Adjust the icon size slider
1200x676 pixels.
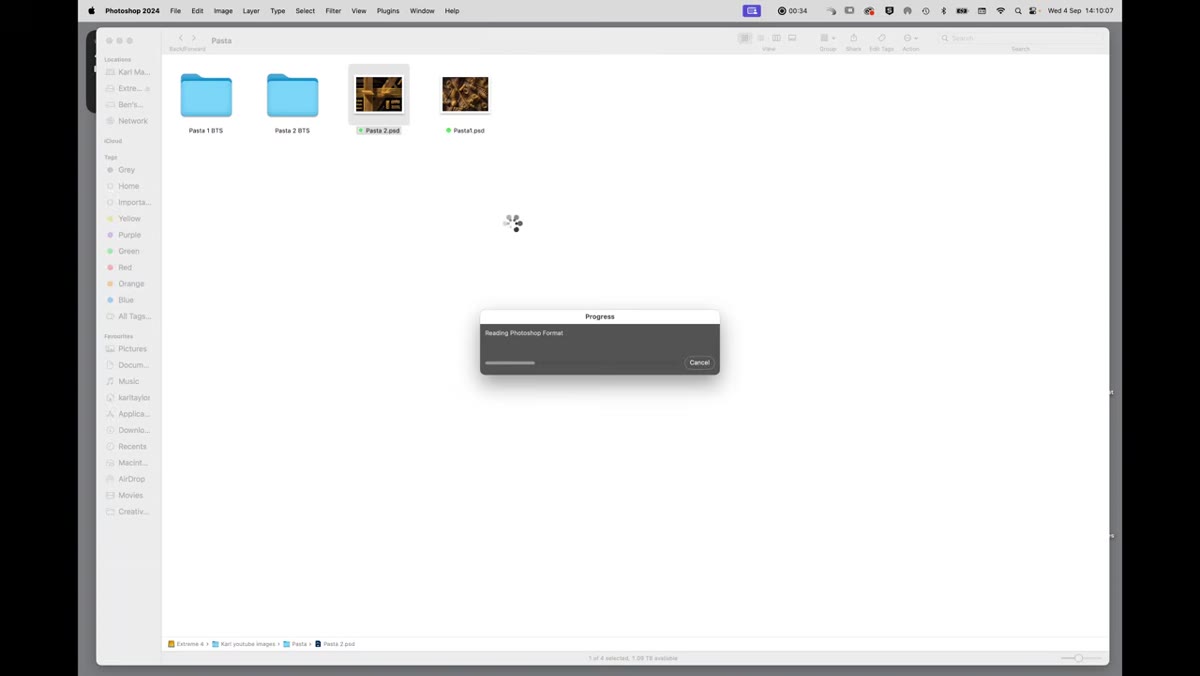(x=1081, y=658)
